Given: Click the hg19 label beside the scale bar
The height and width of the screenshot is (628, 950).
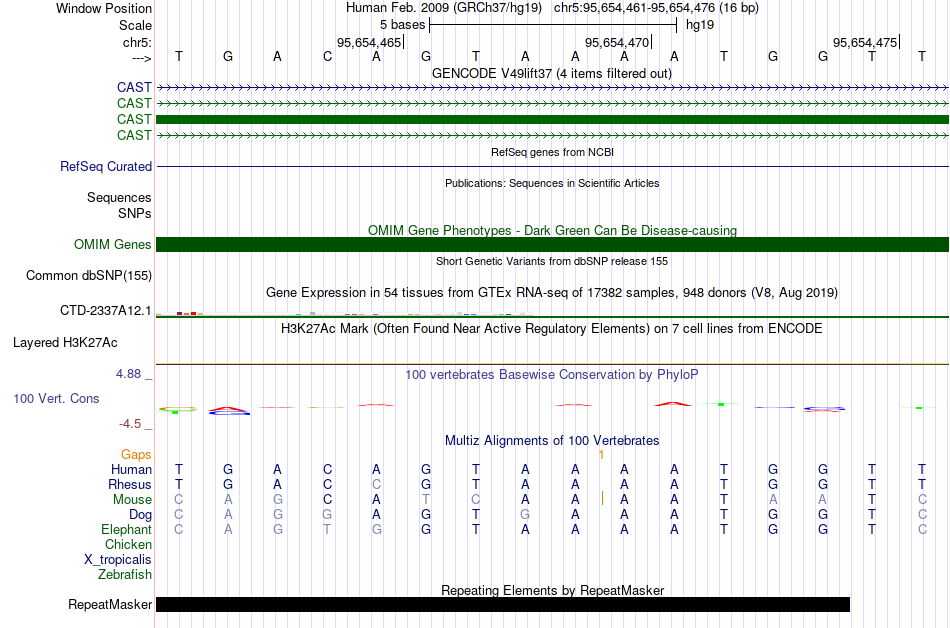Looking at the screenshot, I should (x=700, y=25).
